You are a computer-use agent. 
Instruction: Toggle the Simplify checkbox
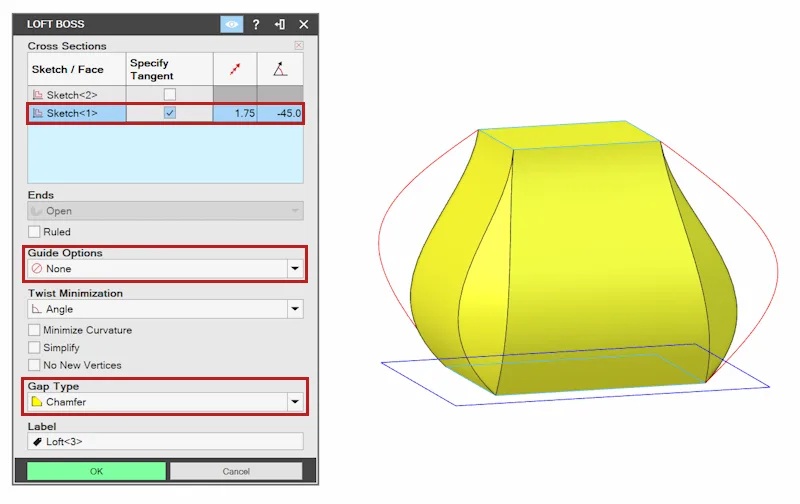point(34,347)
